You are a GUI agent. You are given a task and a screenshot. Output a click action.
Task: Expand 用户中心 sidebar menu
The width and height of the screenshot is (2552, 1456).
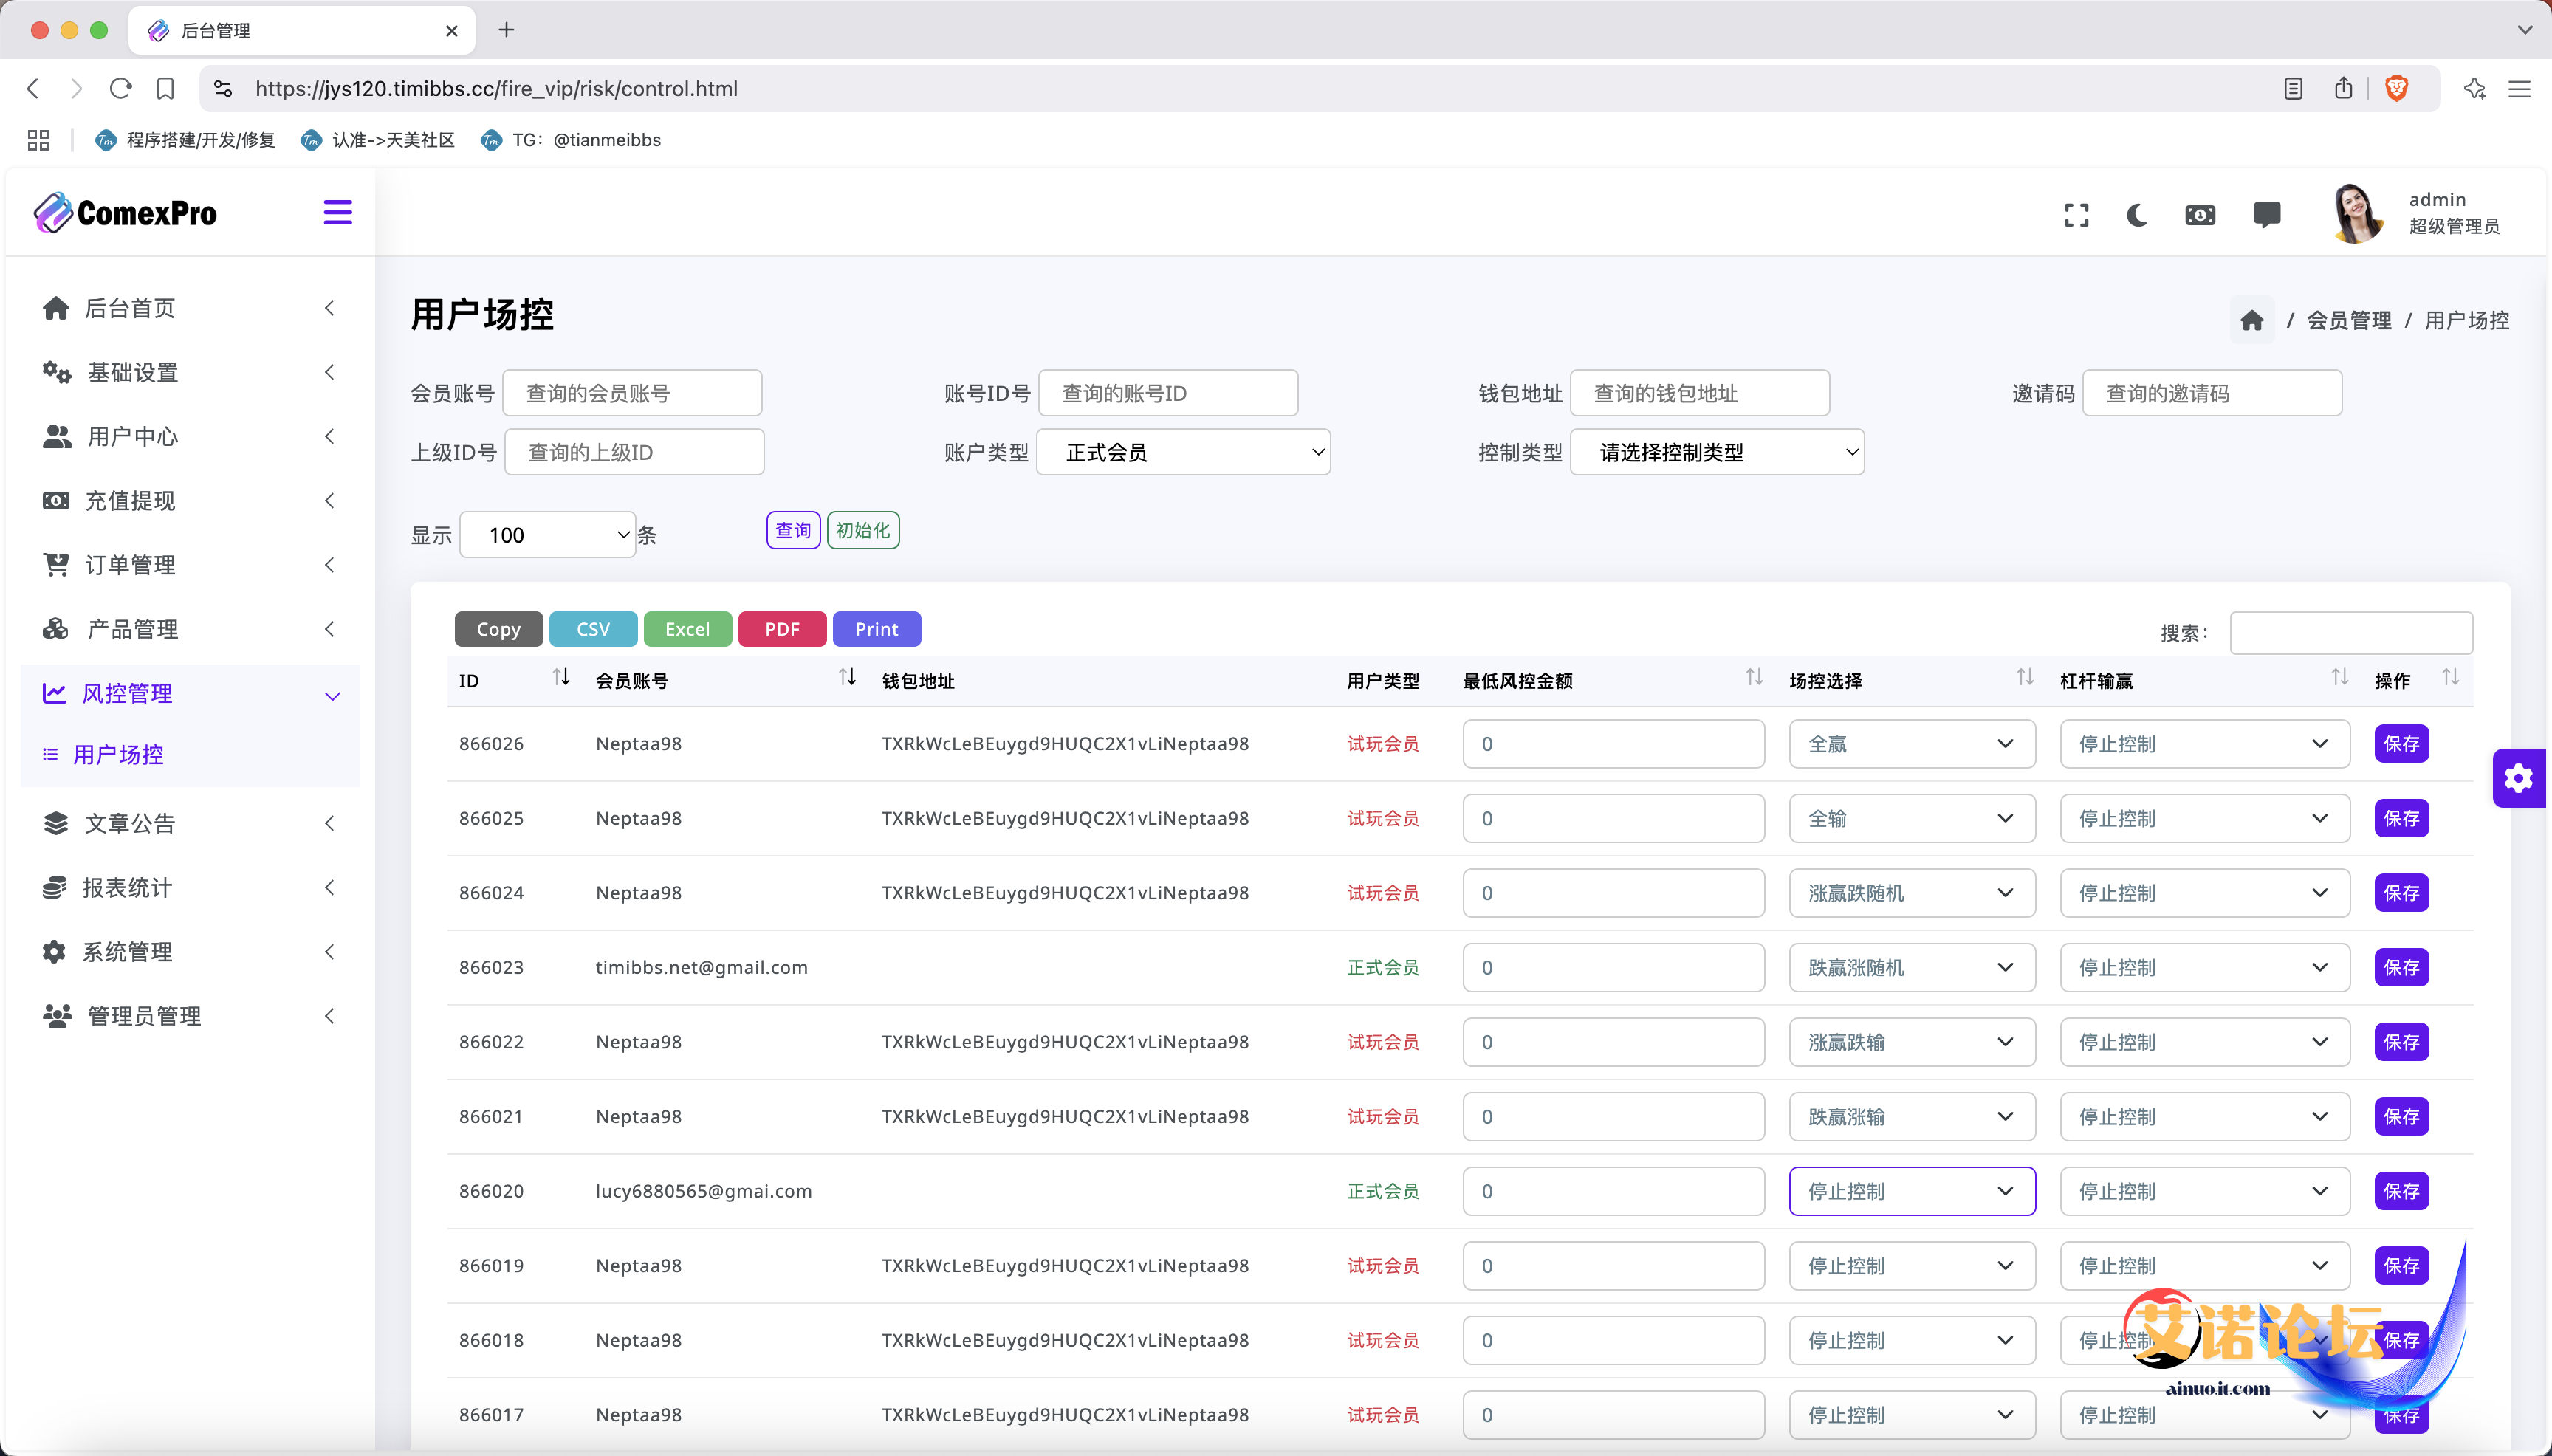pyautogui.click(x=190, y=436)
